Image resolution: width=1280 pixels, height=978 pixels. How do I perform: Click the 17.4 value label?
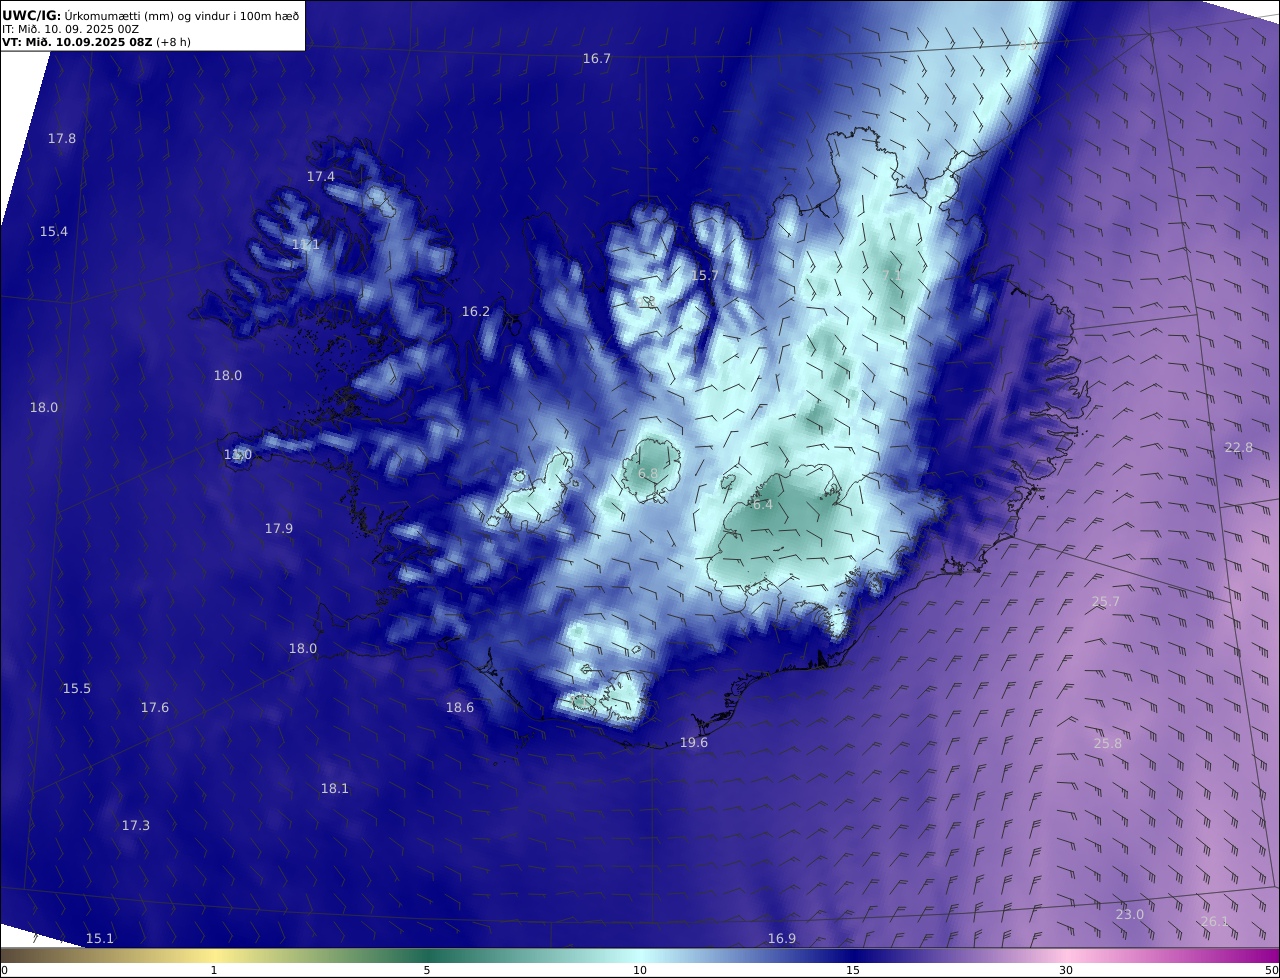(321, 177)
